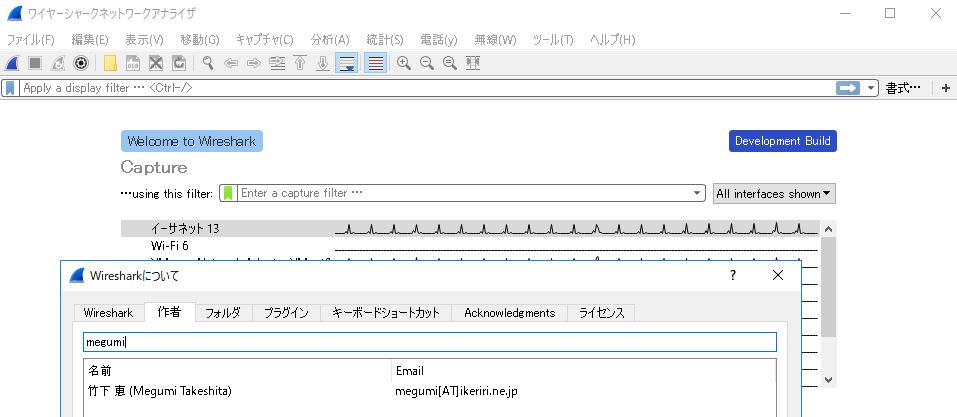The image size is (957, 417).
Task: Open the 統計(S) menu
Action: point(385,40)
